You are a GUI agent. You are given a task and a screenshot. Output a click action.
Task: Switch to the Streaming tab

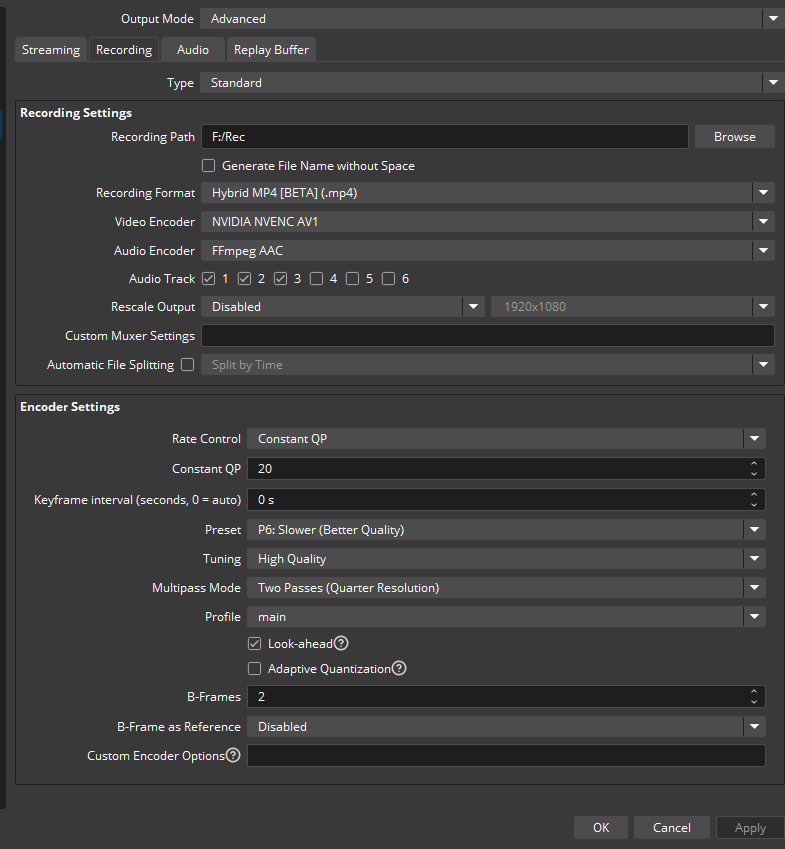coord(51,50)
